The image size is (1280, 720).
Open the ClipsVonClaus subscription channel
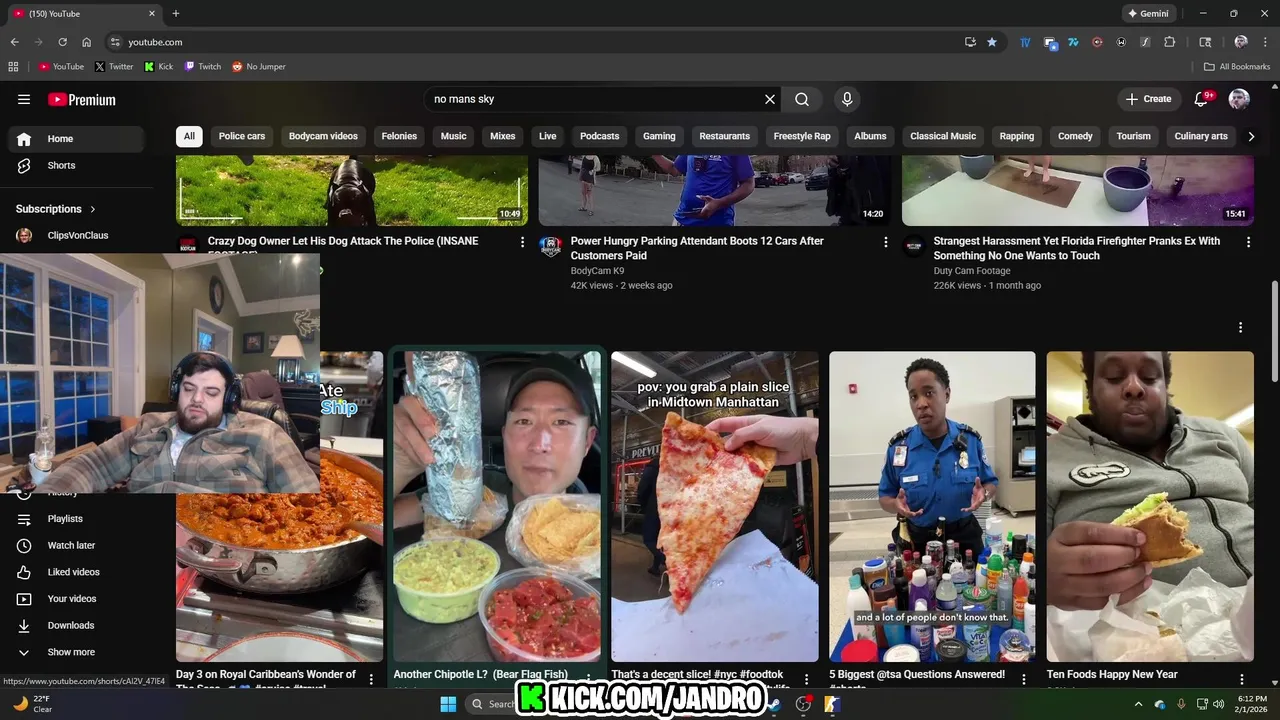click(x=78, y=235)
